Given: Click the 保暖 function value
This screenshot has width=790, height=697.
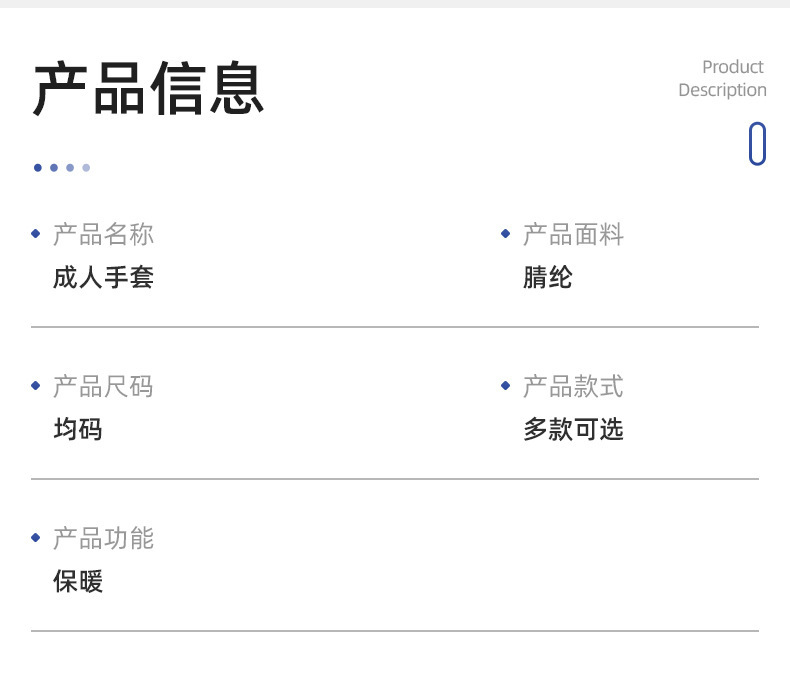Looking at the screenshot, I should (x=78, y=582).
